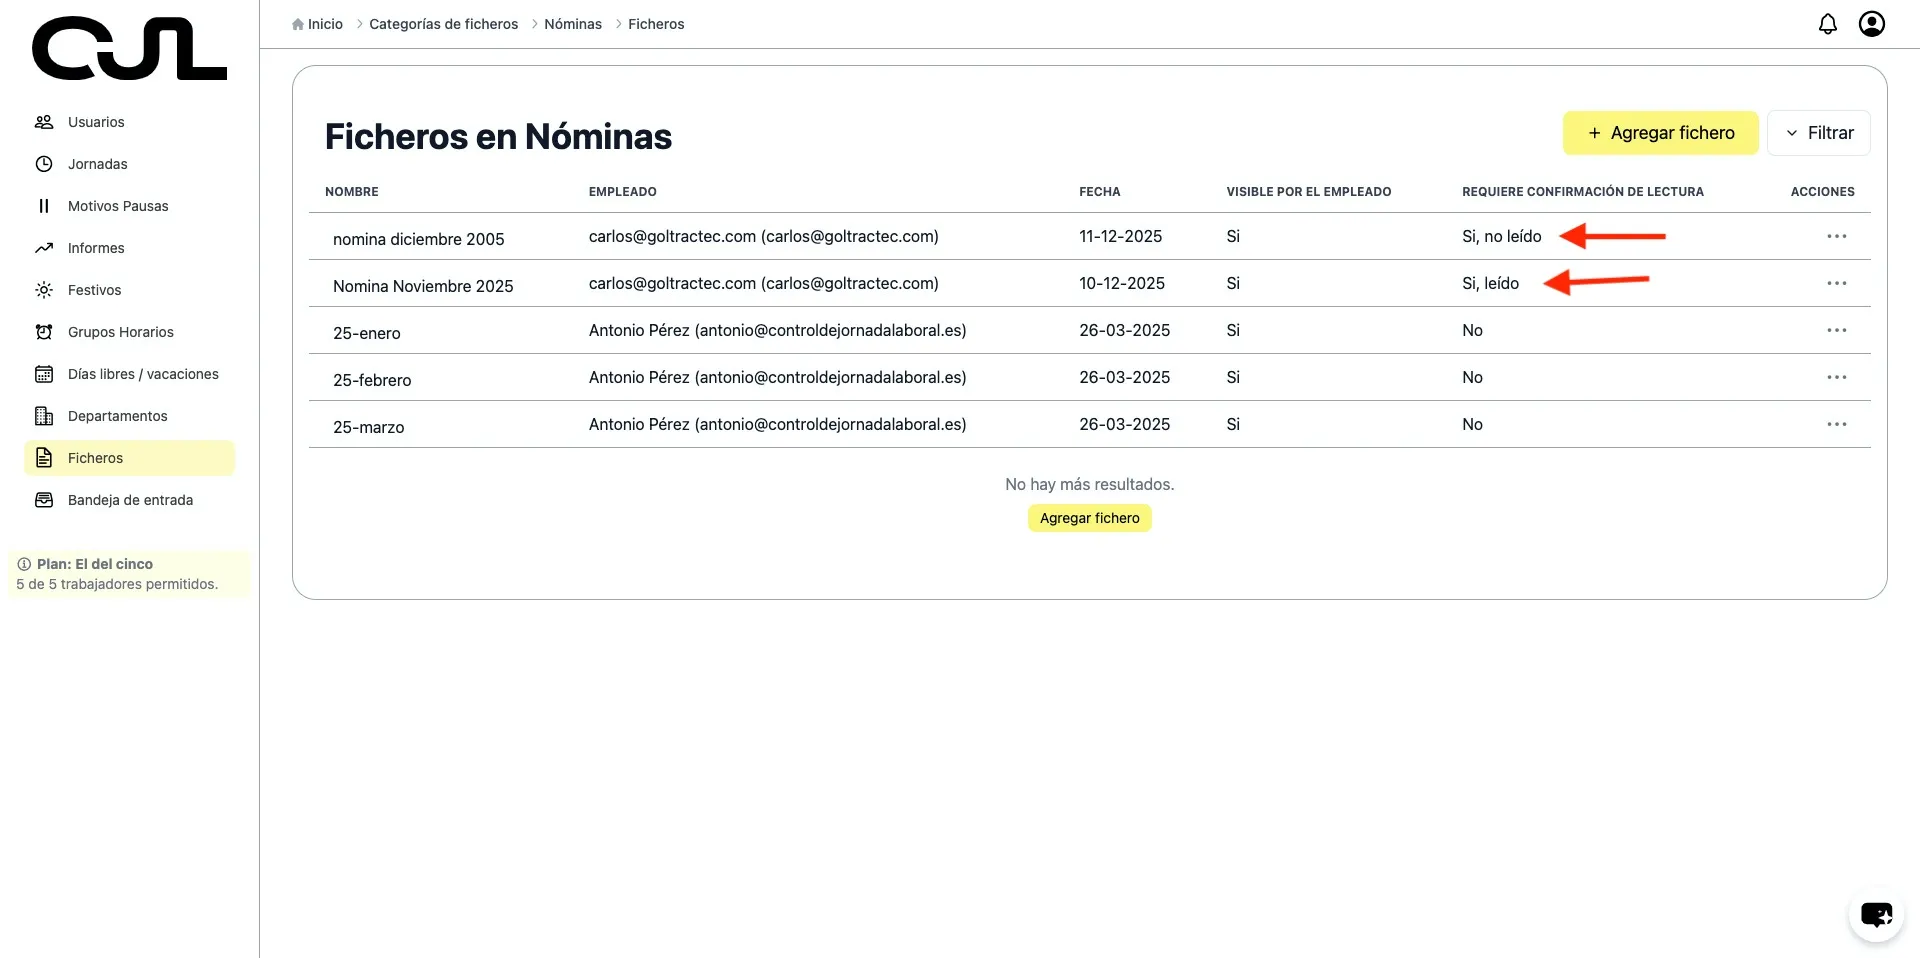Open the notifications bell icon
This screenshot has height=958, width=1920.
(1827, 24)
